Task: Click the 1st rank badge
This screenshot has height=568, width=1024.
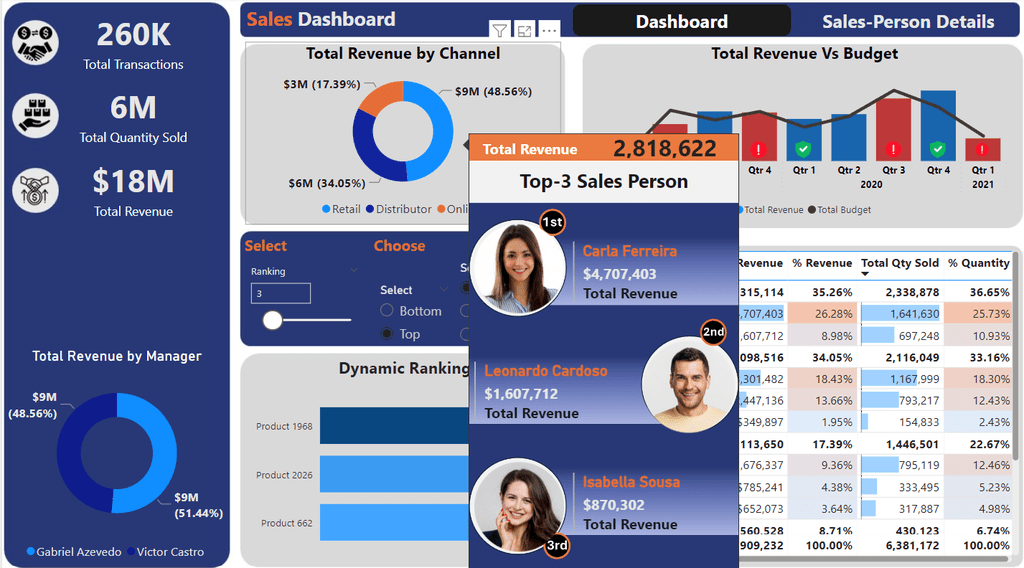Action: point(552,222)
